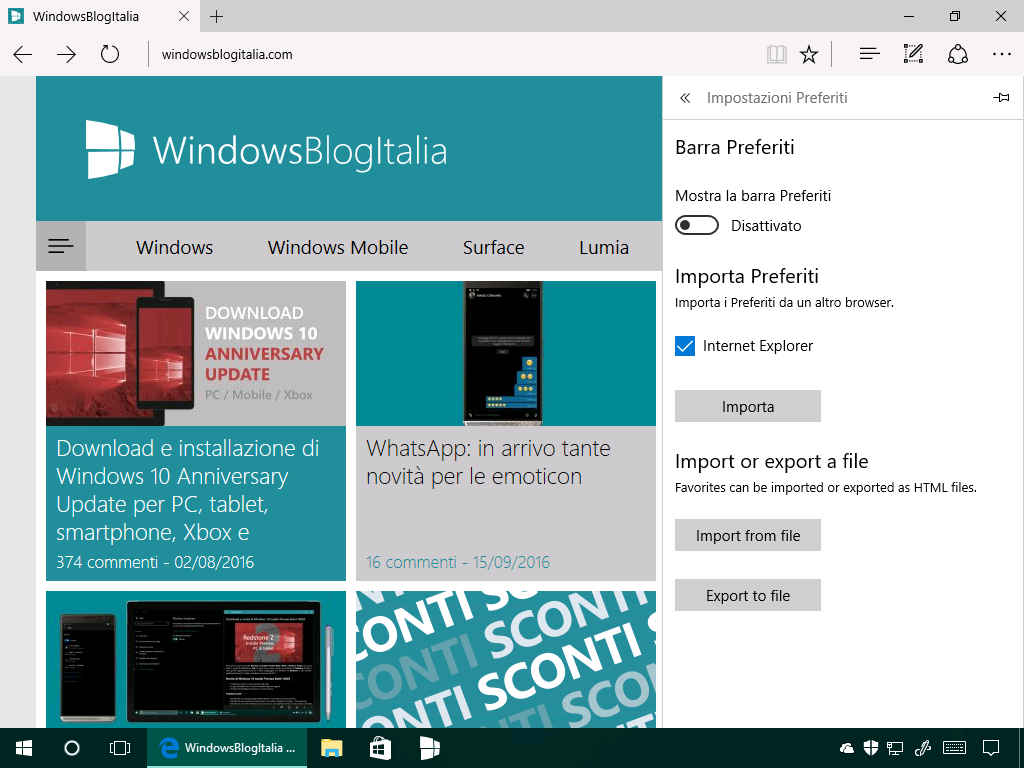Open the Windows 10 Anniversary Update thumbnail
Screen dimensions: 1024x768
[196, 353]
